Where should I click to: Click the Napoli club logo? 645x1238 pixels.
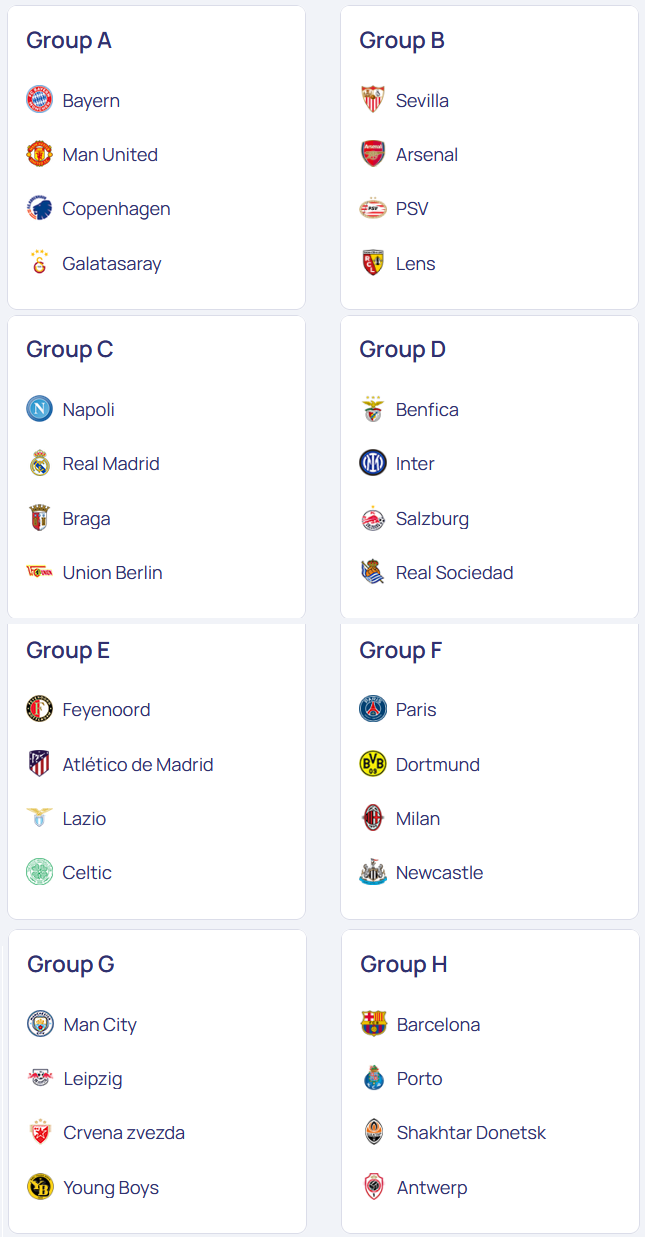(39, 409)
